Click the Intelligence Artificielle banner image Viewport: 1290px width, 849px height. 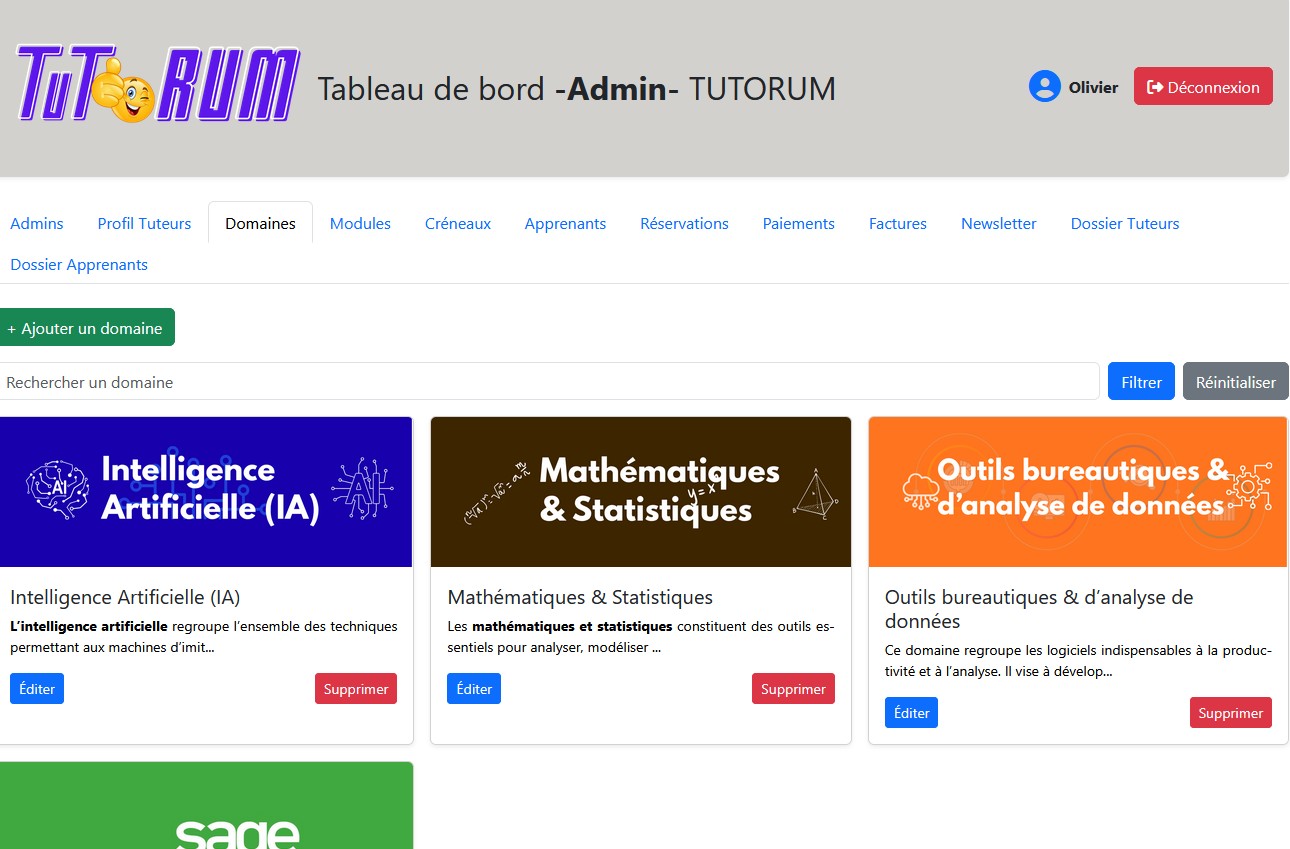coord(206,492)
